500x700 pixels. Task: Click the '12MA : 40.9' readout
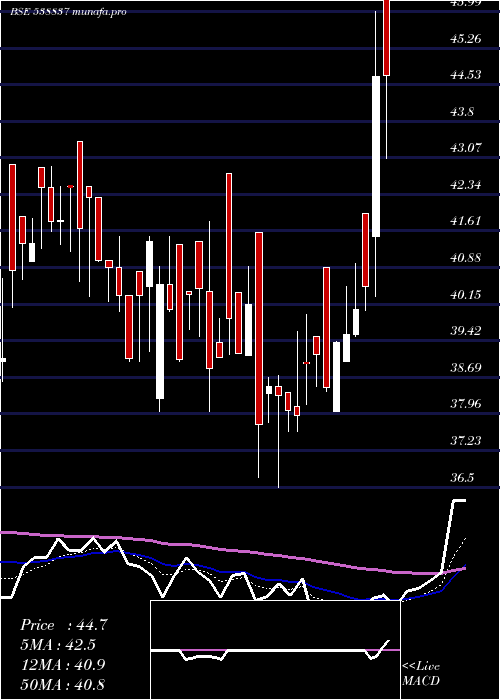pyautogui.click(x=63, y=665)
